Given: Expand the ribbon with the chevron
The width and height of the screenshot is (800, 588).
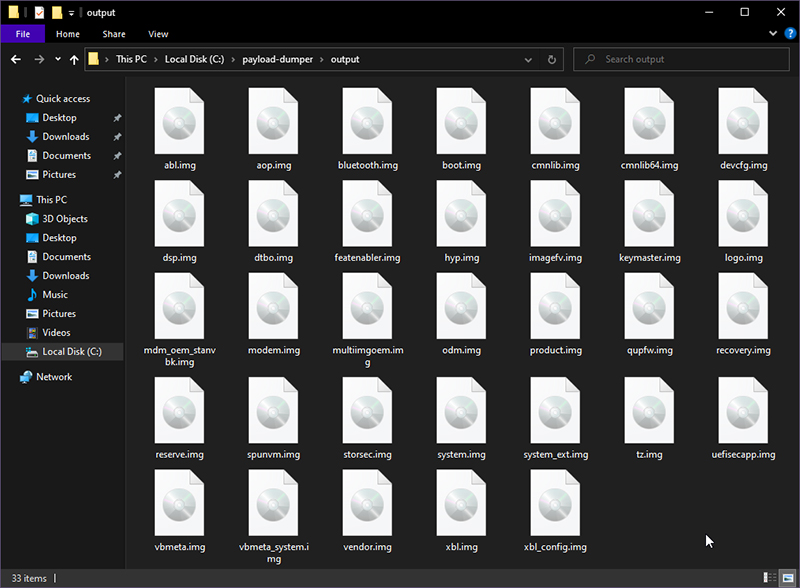Looking at the screenshot, I should pos(773,33).
